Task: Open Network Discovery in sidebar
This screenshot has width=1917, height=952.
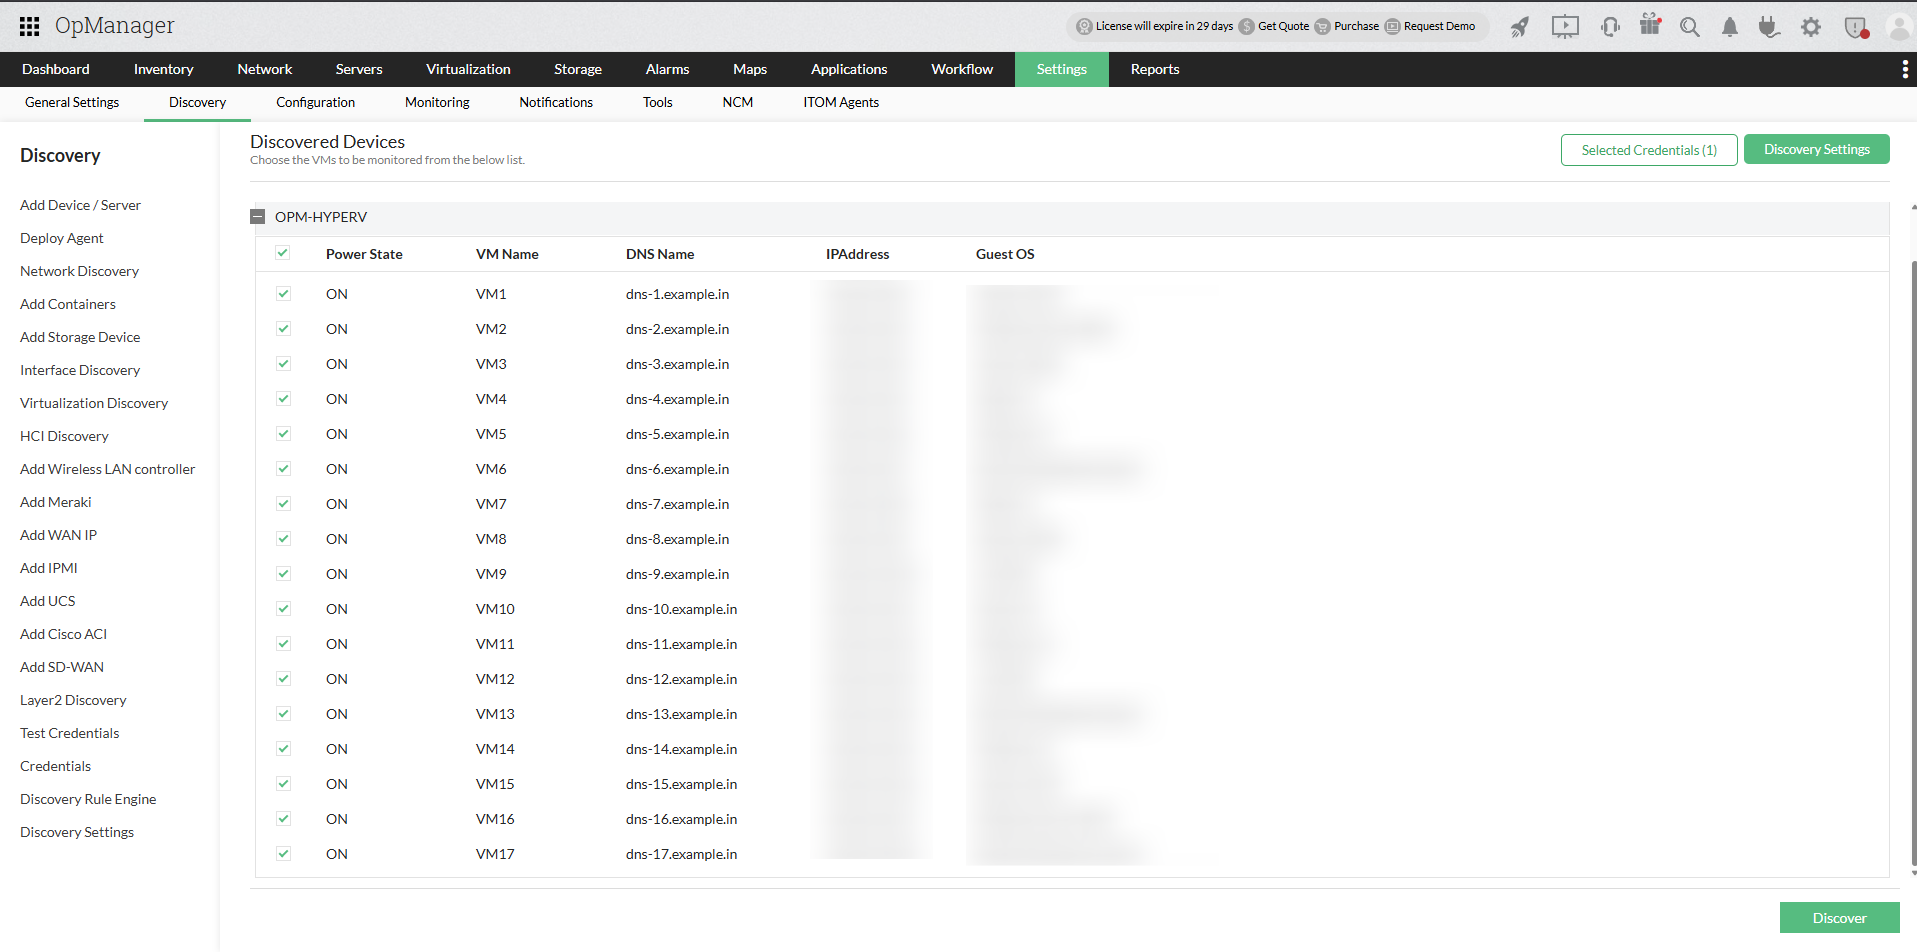Action: (x=79, y=271)
